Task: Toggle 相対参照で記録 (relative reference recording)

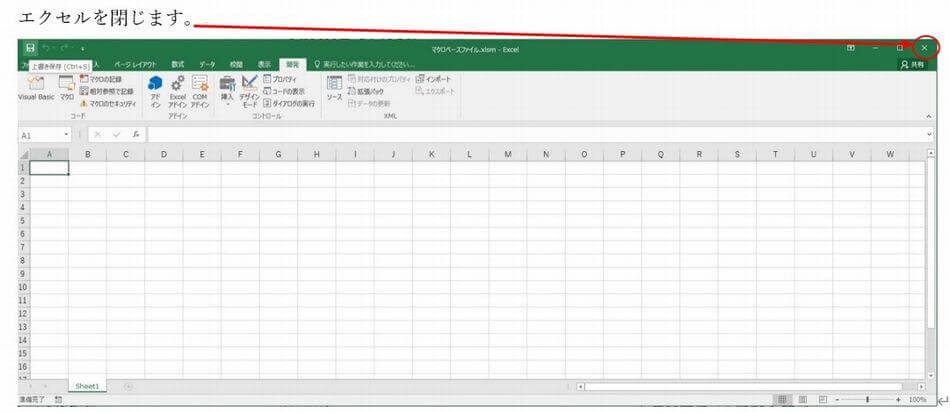Action: click(x=107, y=91)
